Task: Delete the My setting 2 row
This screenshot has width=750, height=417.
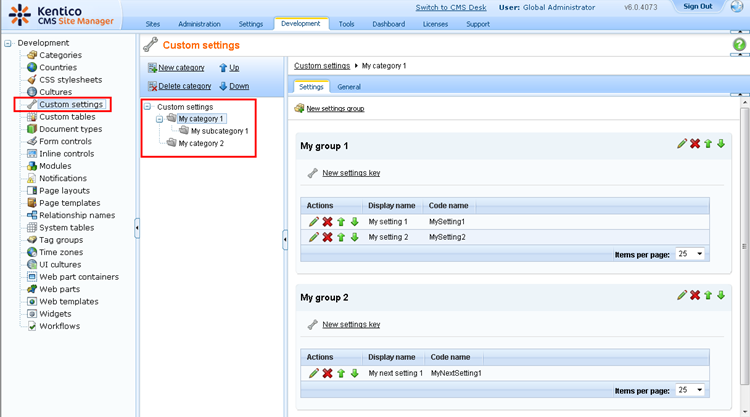Action: coord(327,237)
